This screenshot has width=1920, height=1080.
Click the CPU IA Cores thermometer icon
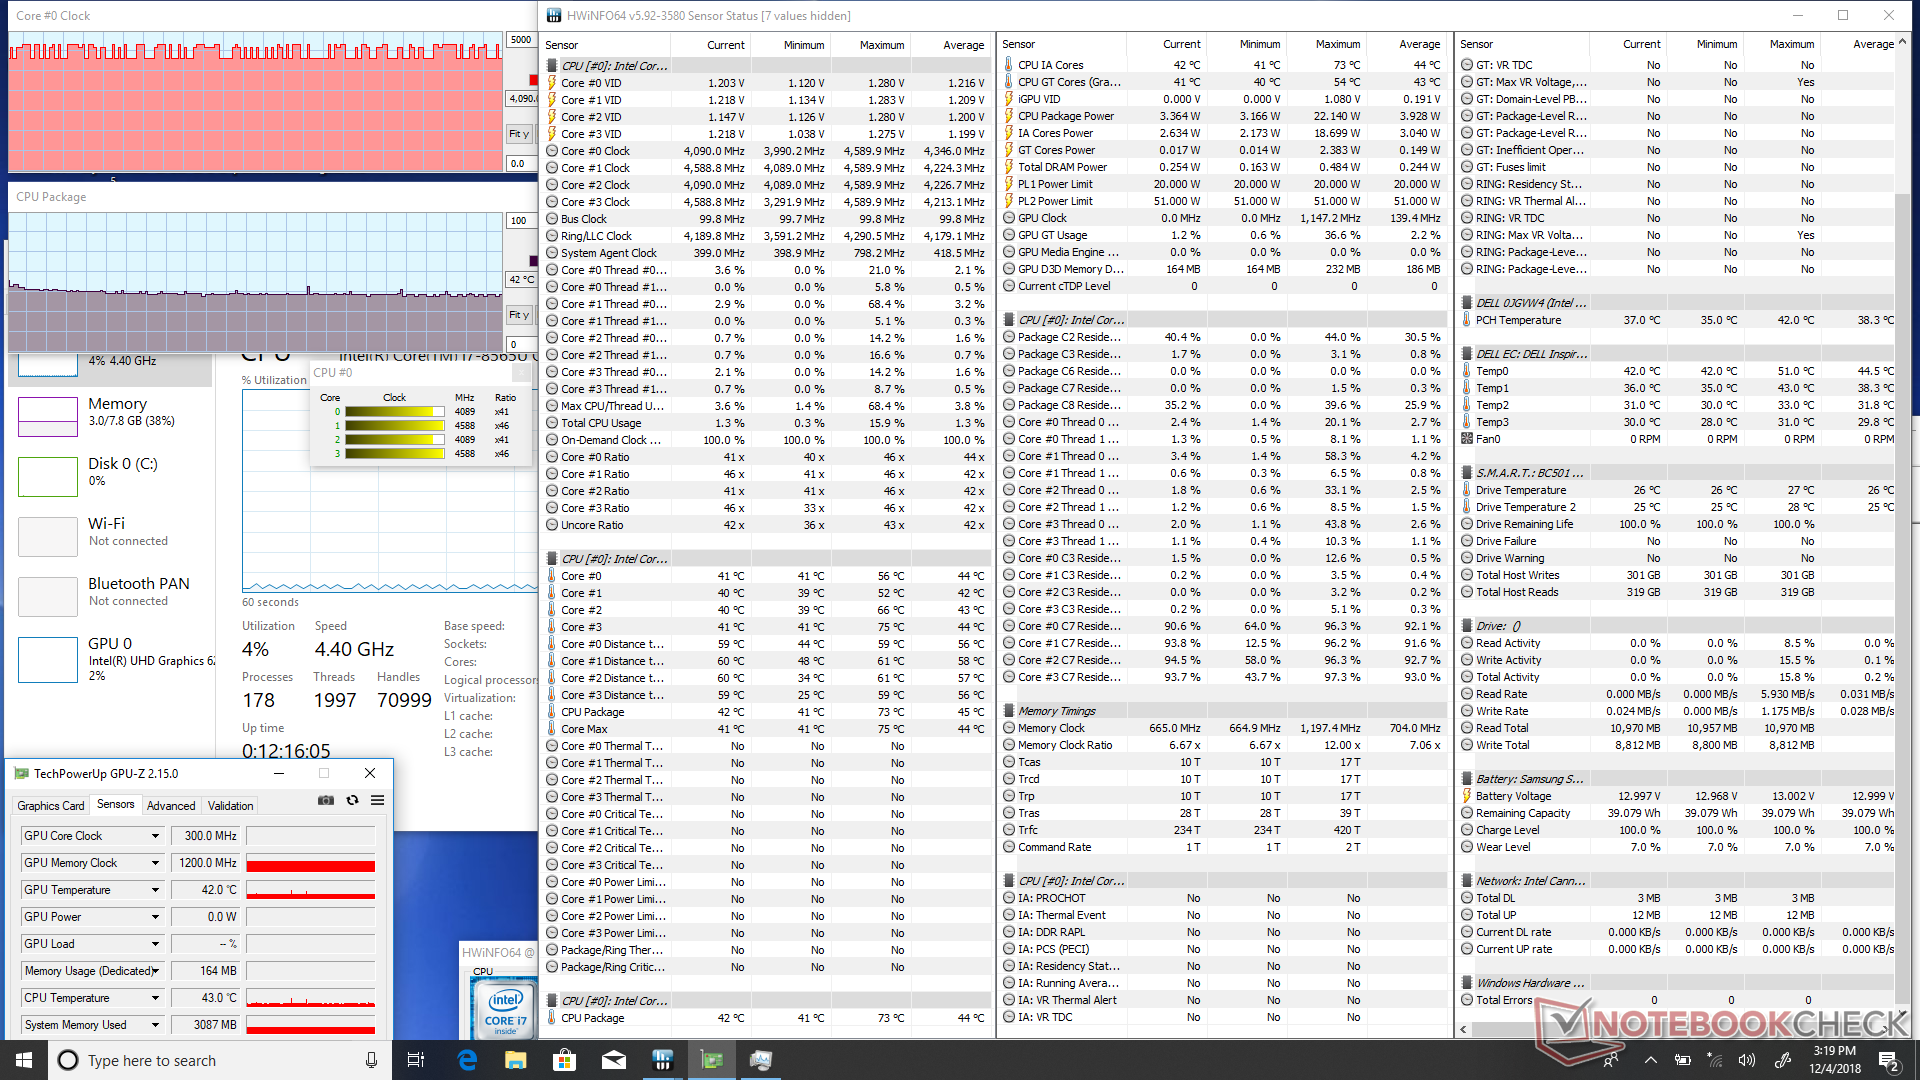1009,65
